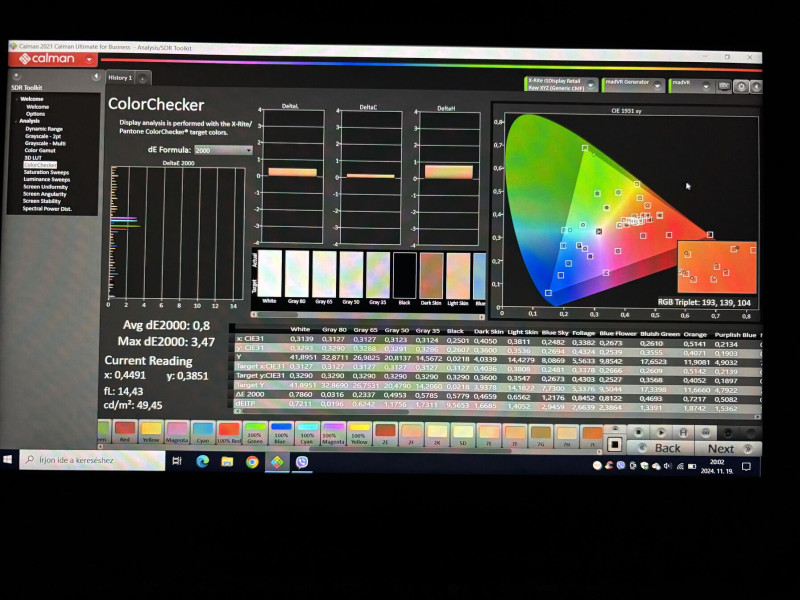This screenshot has height=600, width=800.
Task: Click the stop button with white square
Action: coord(615,445)
